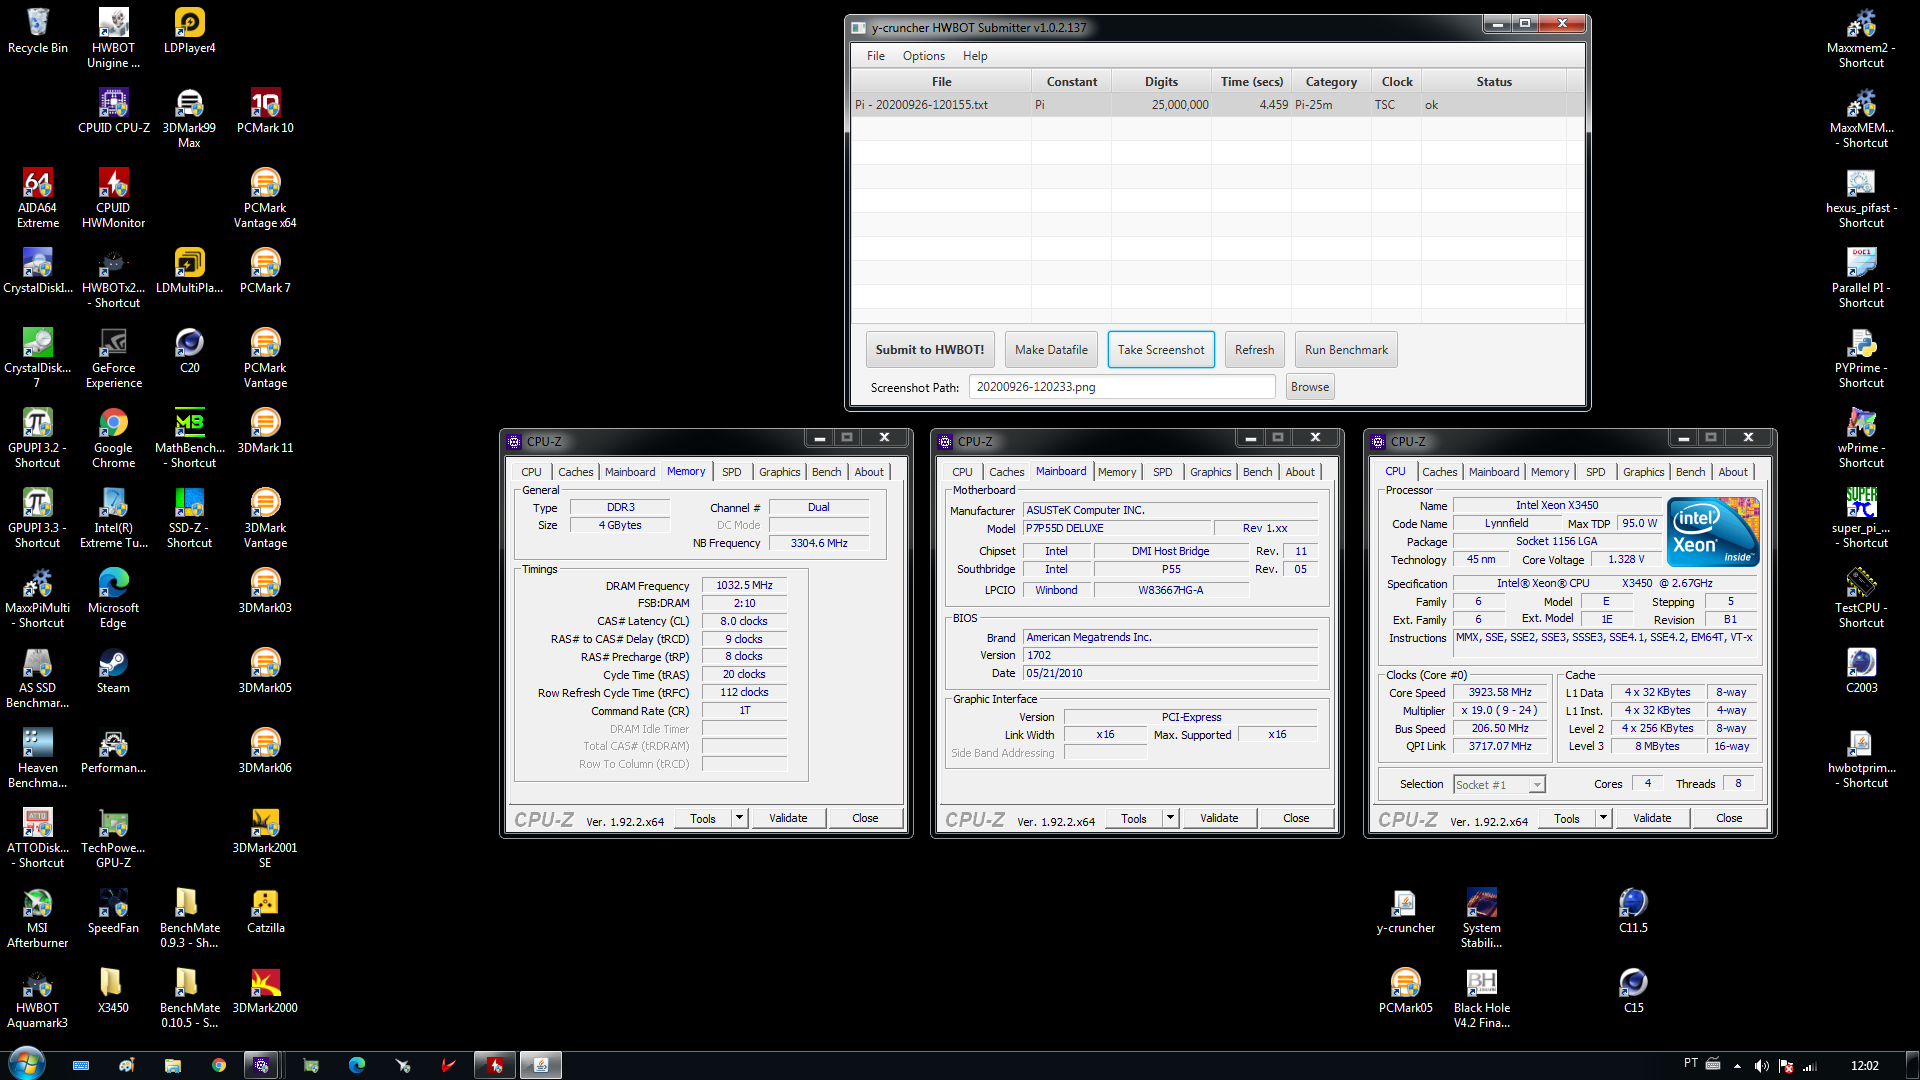Click the Category column header
Screen dimensions: 1920x1080
pyautogui.click(x=1331, y=82)
